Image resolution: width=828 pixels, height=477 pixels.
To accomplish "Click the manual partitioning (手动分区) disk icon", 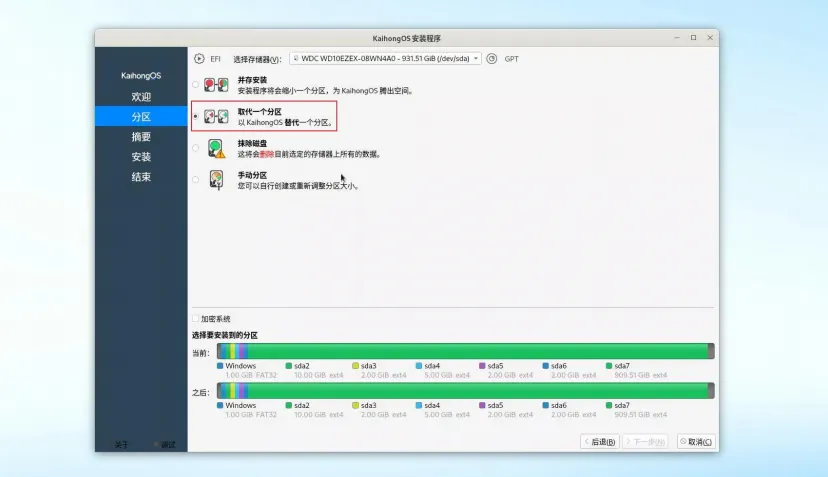I will click(216, 180).
